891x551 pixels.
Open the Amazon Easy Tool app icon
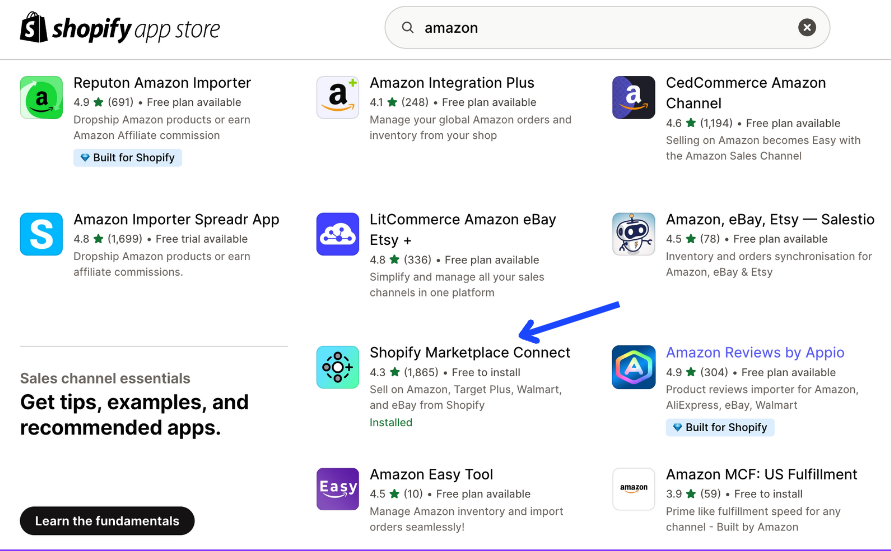click(x=338, y=489)
